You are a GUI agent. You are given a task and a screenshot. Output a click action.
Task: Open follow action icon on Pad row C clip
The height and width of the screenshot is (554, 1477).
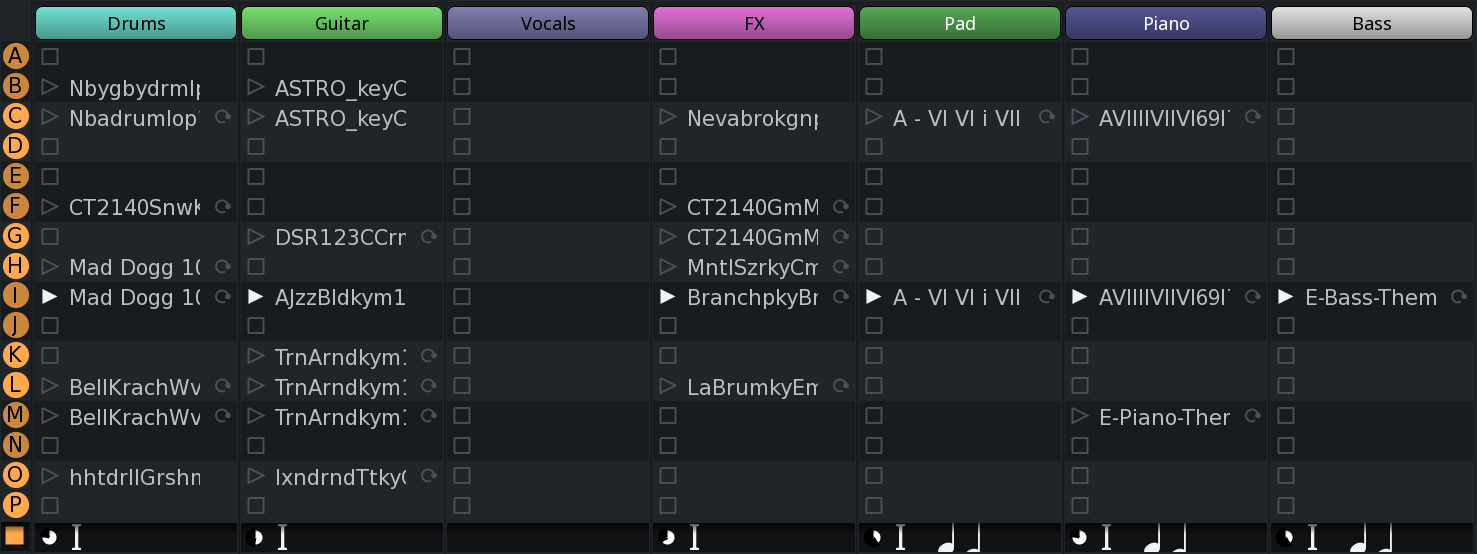pos(1047,117)
